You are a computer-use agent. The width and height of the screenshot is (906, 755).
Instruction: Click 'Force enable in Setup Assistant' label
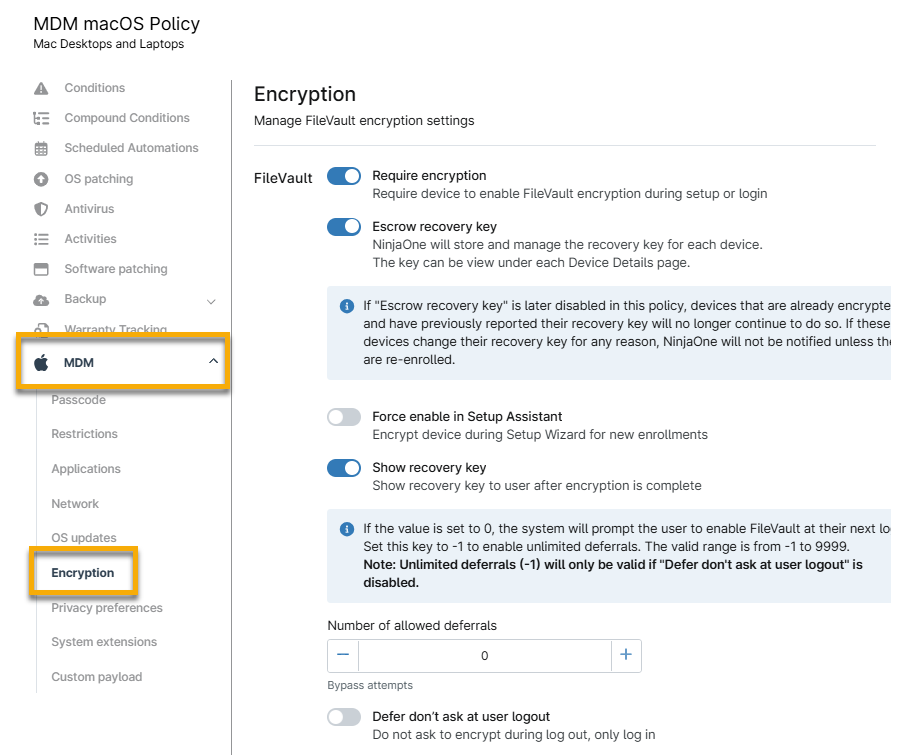tap(467, 416)
